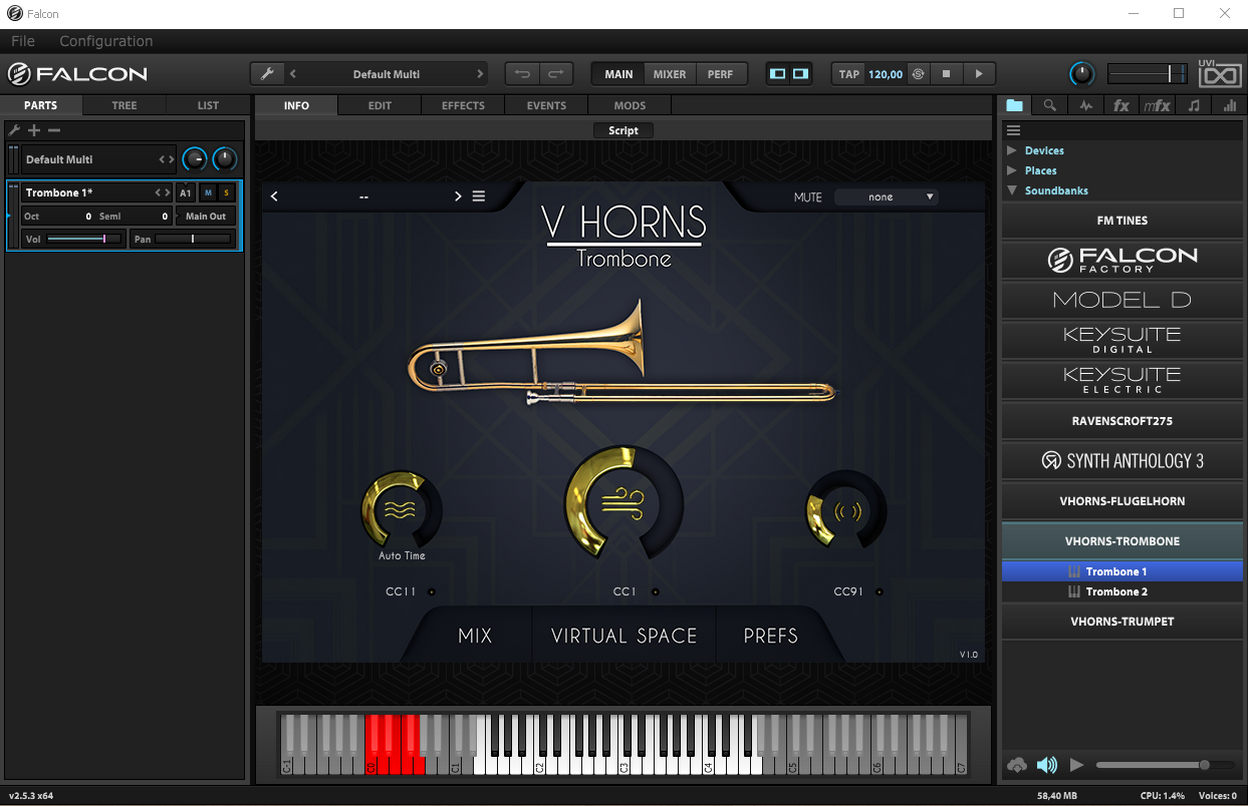Image resolution: width=1248 pixels, height=806 pixels.
Task: Open the Main Out output selector
Action: coord(206,216)
